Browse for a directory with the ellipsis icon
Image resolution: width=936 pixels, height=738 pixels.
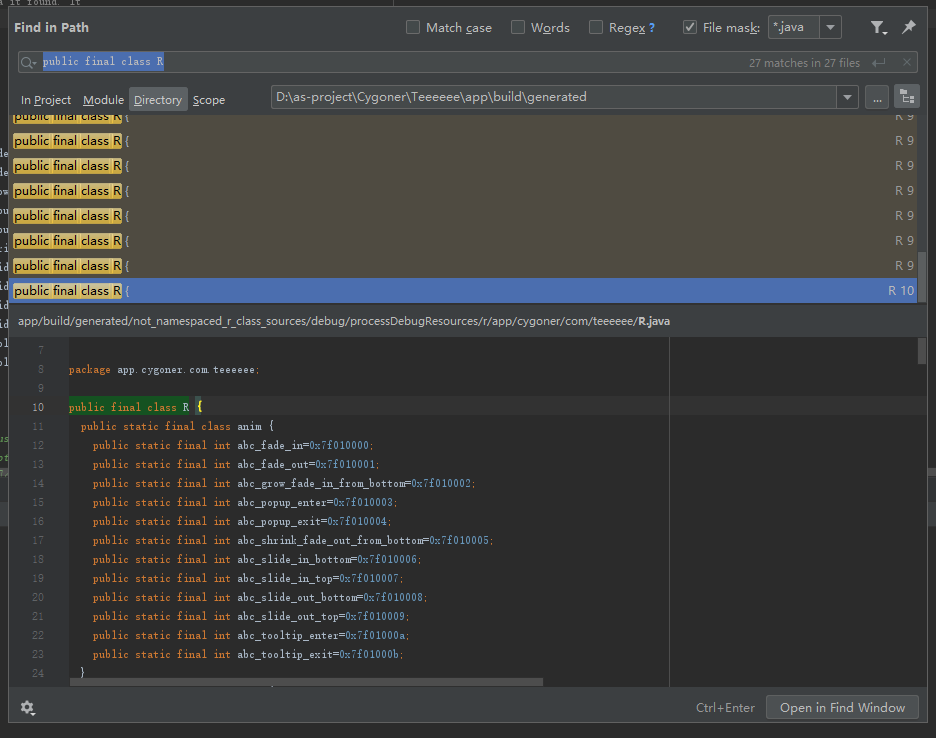[875, 96]
